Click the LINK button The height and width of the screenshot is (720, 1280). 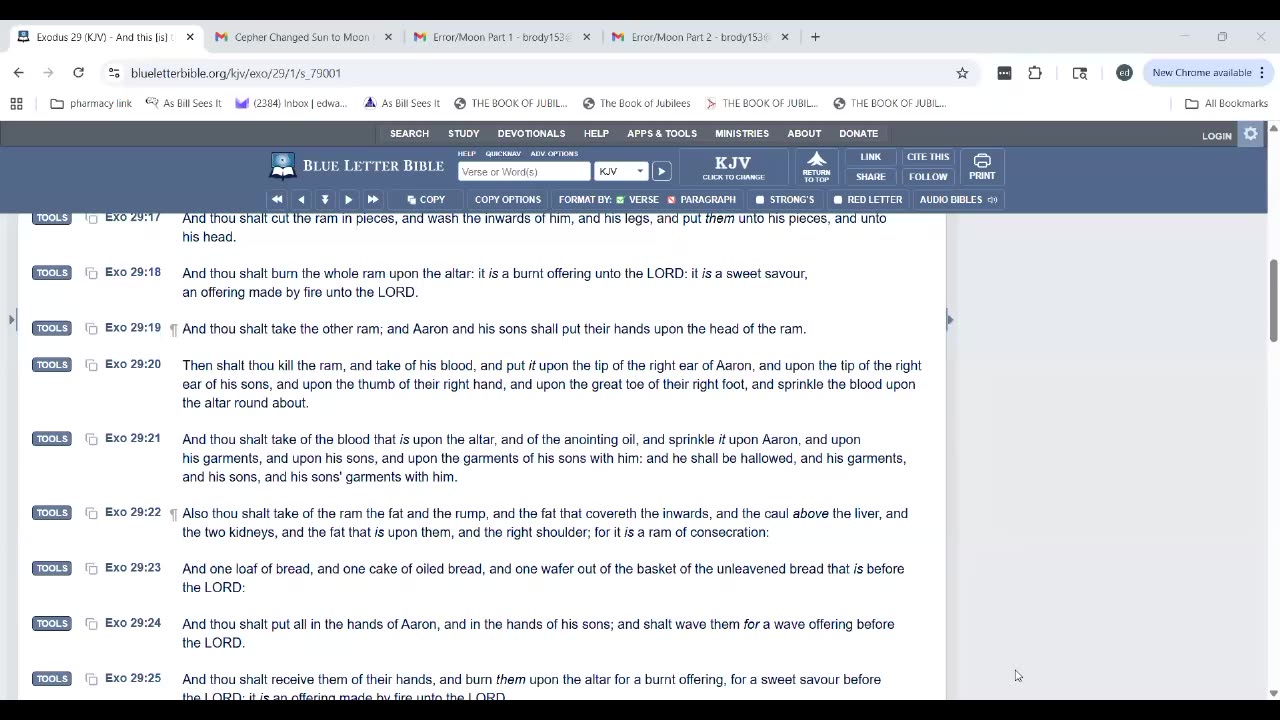coord(870,157)
